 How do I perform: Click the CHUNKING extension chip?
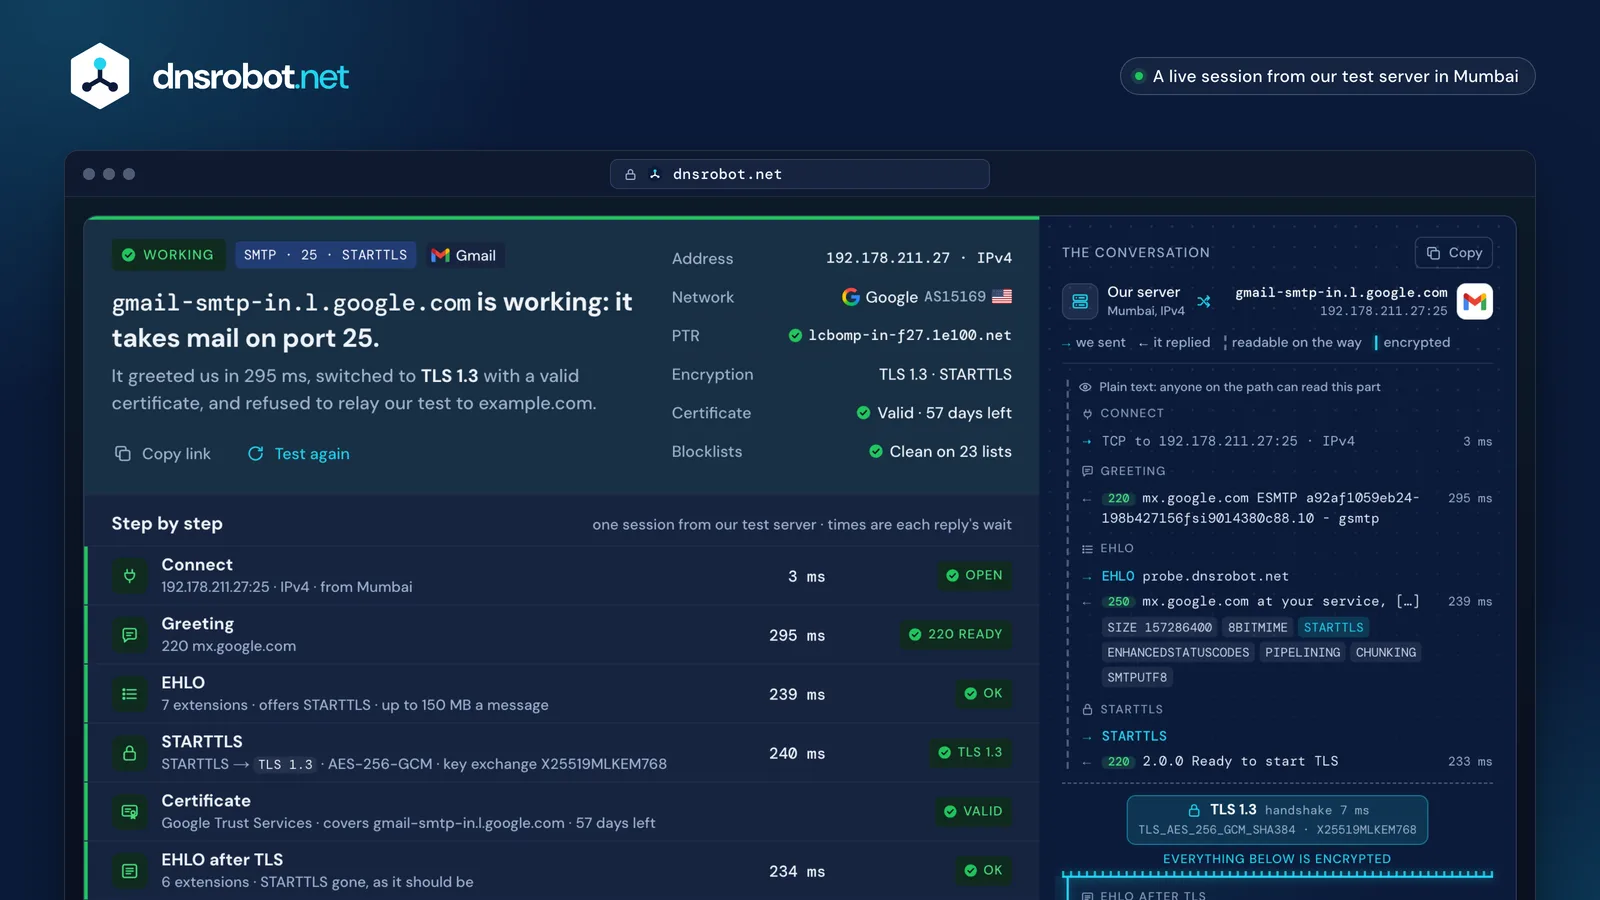[1386, 653]
